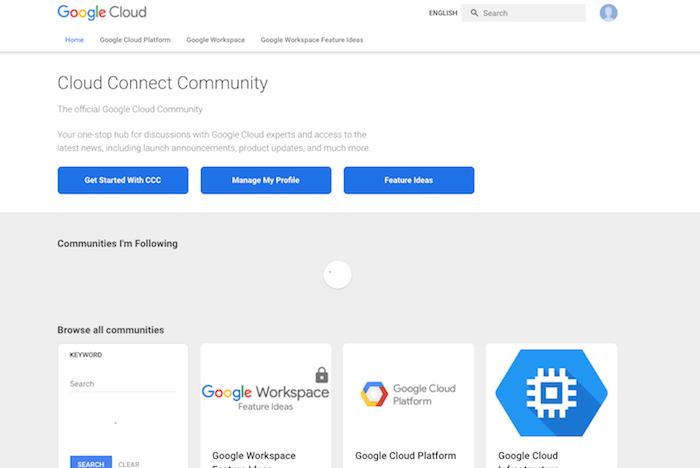Open the Feature Ideas button

tap(408, 180)
